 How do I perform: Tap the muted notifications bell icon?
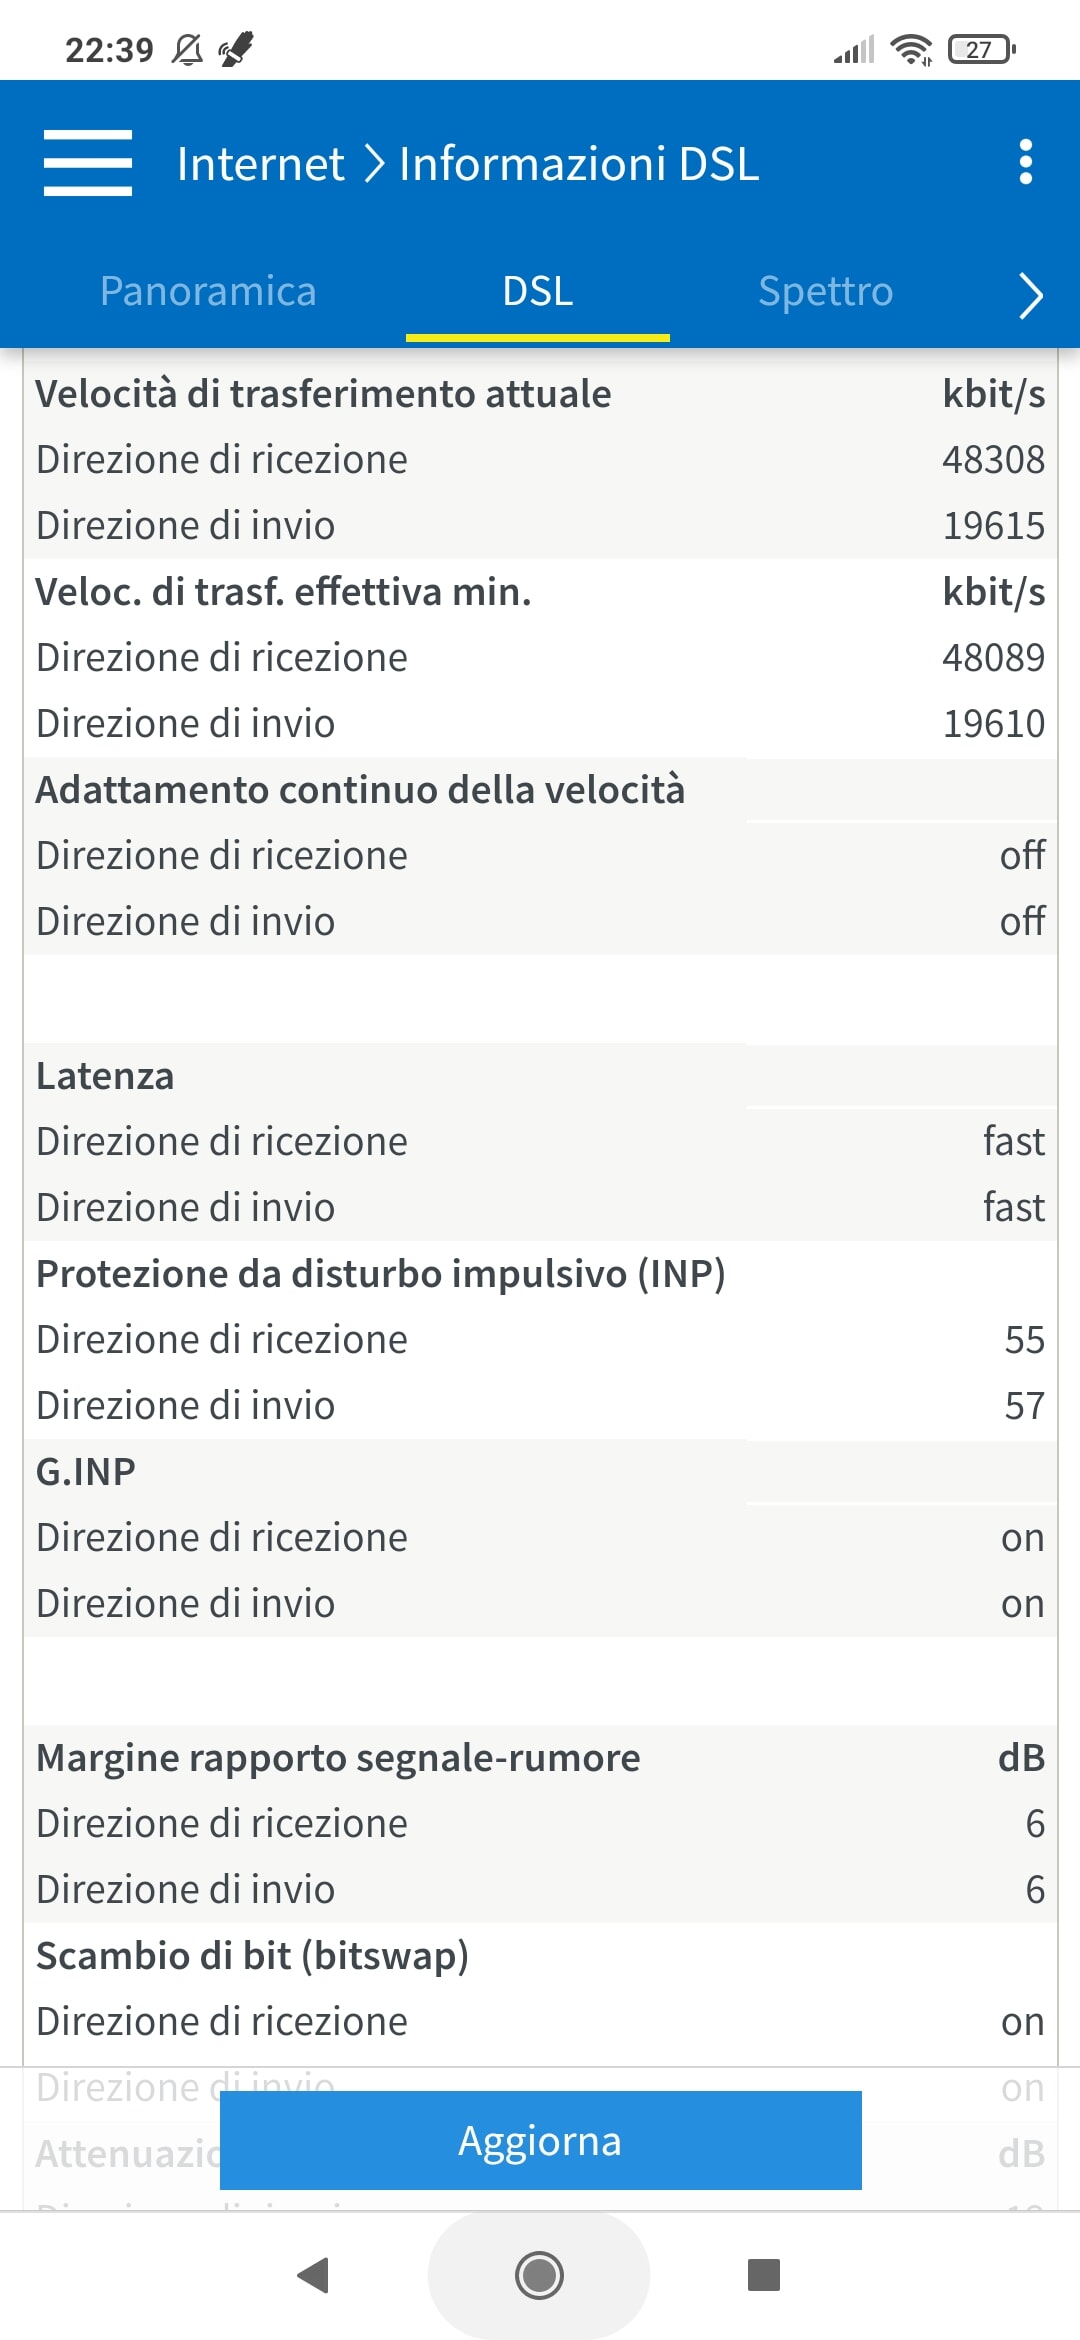click(x=187, y=49)
